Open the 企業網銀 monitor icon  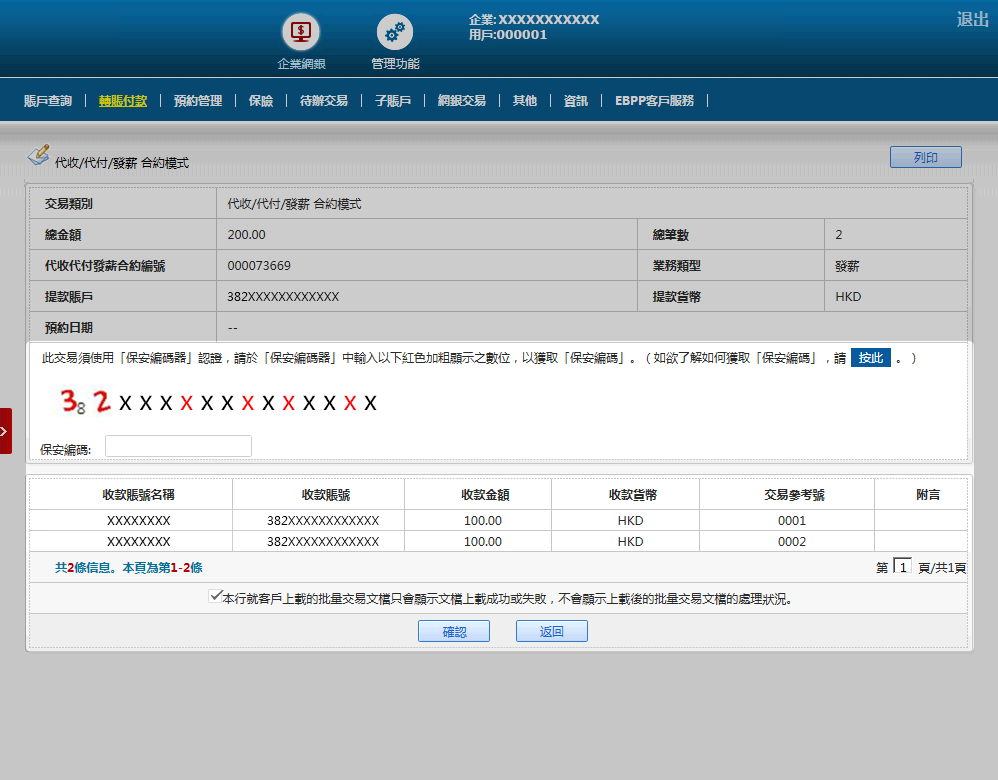[300, 32]
